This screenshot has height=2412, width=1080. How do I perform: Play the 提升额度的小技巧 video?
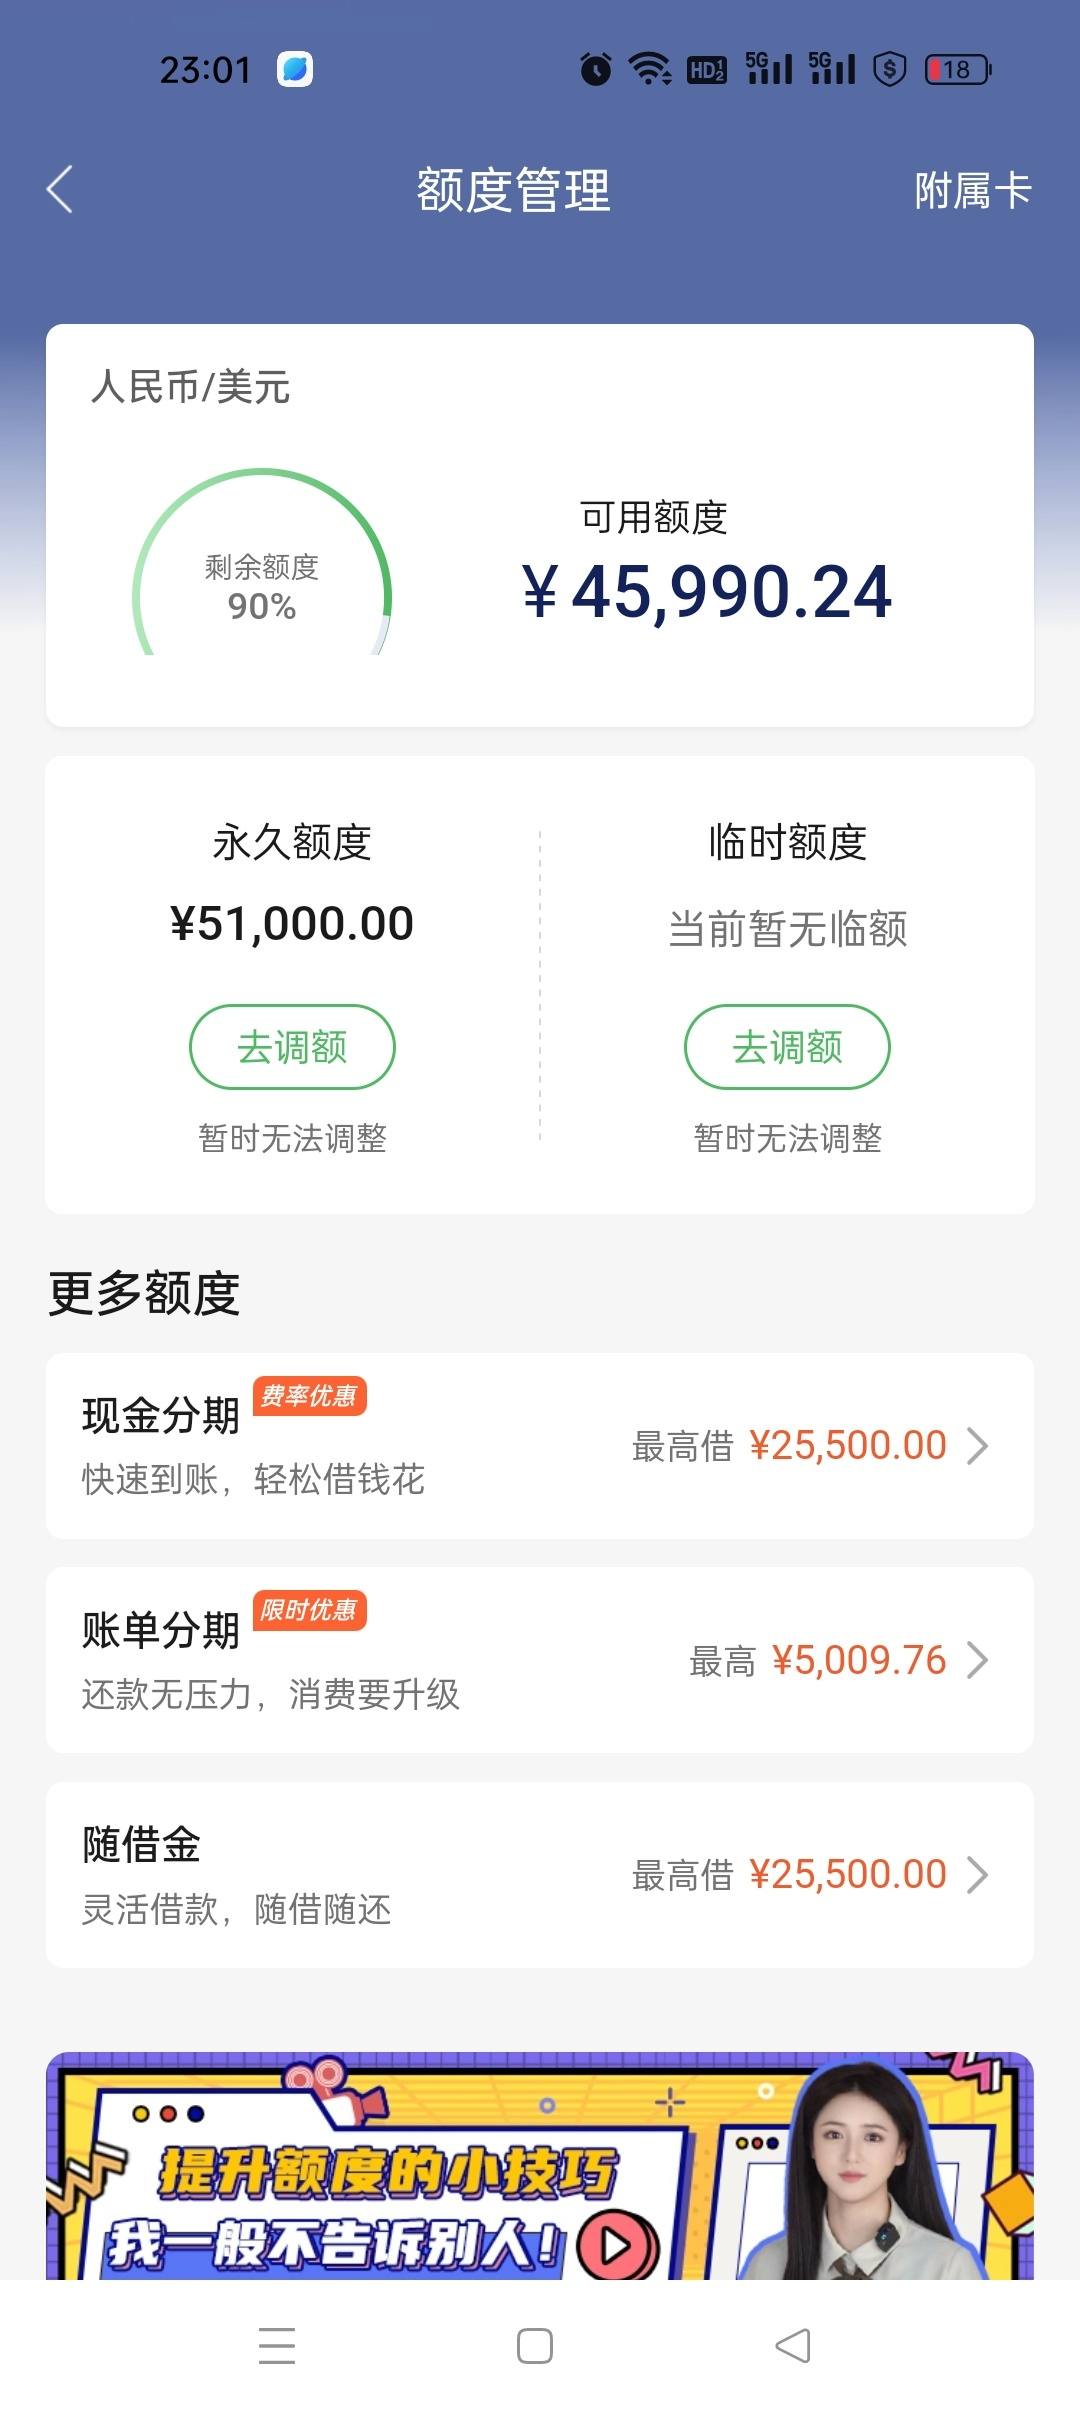pyautogui.click(x=618, y=2246)
